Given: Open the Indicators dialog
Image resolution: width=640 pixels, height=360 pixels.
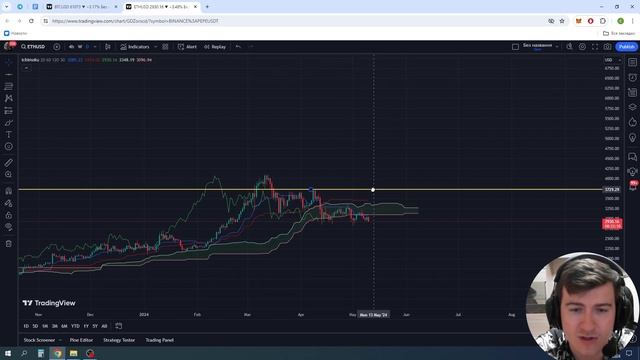Looking at the screenshot, I should coord(135,47).
